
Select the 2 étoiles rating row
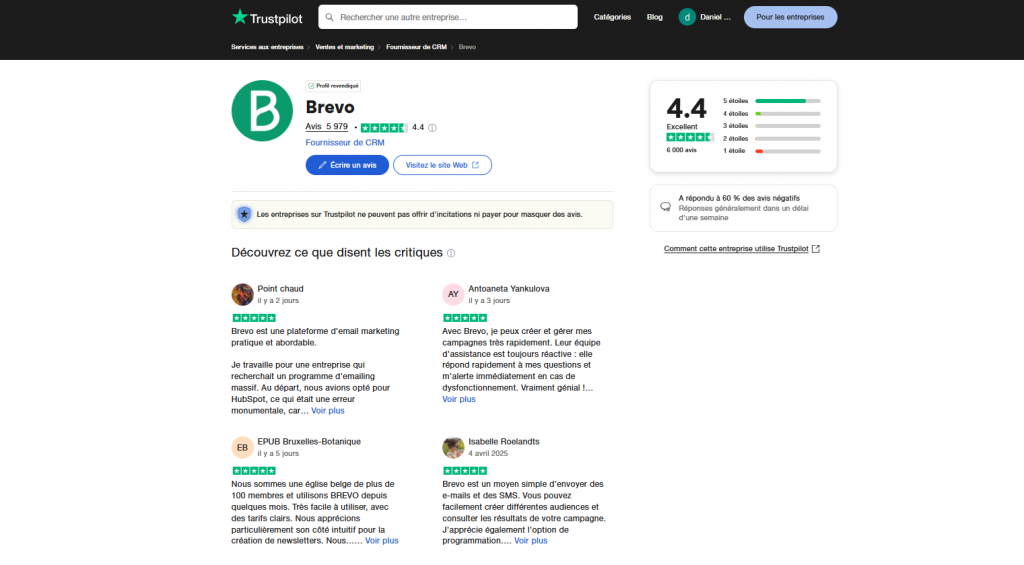(771, 138)
